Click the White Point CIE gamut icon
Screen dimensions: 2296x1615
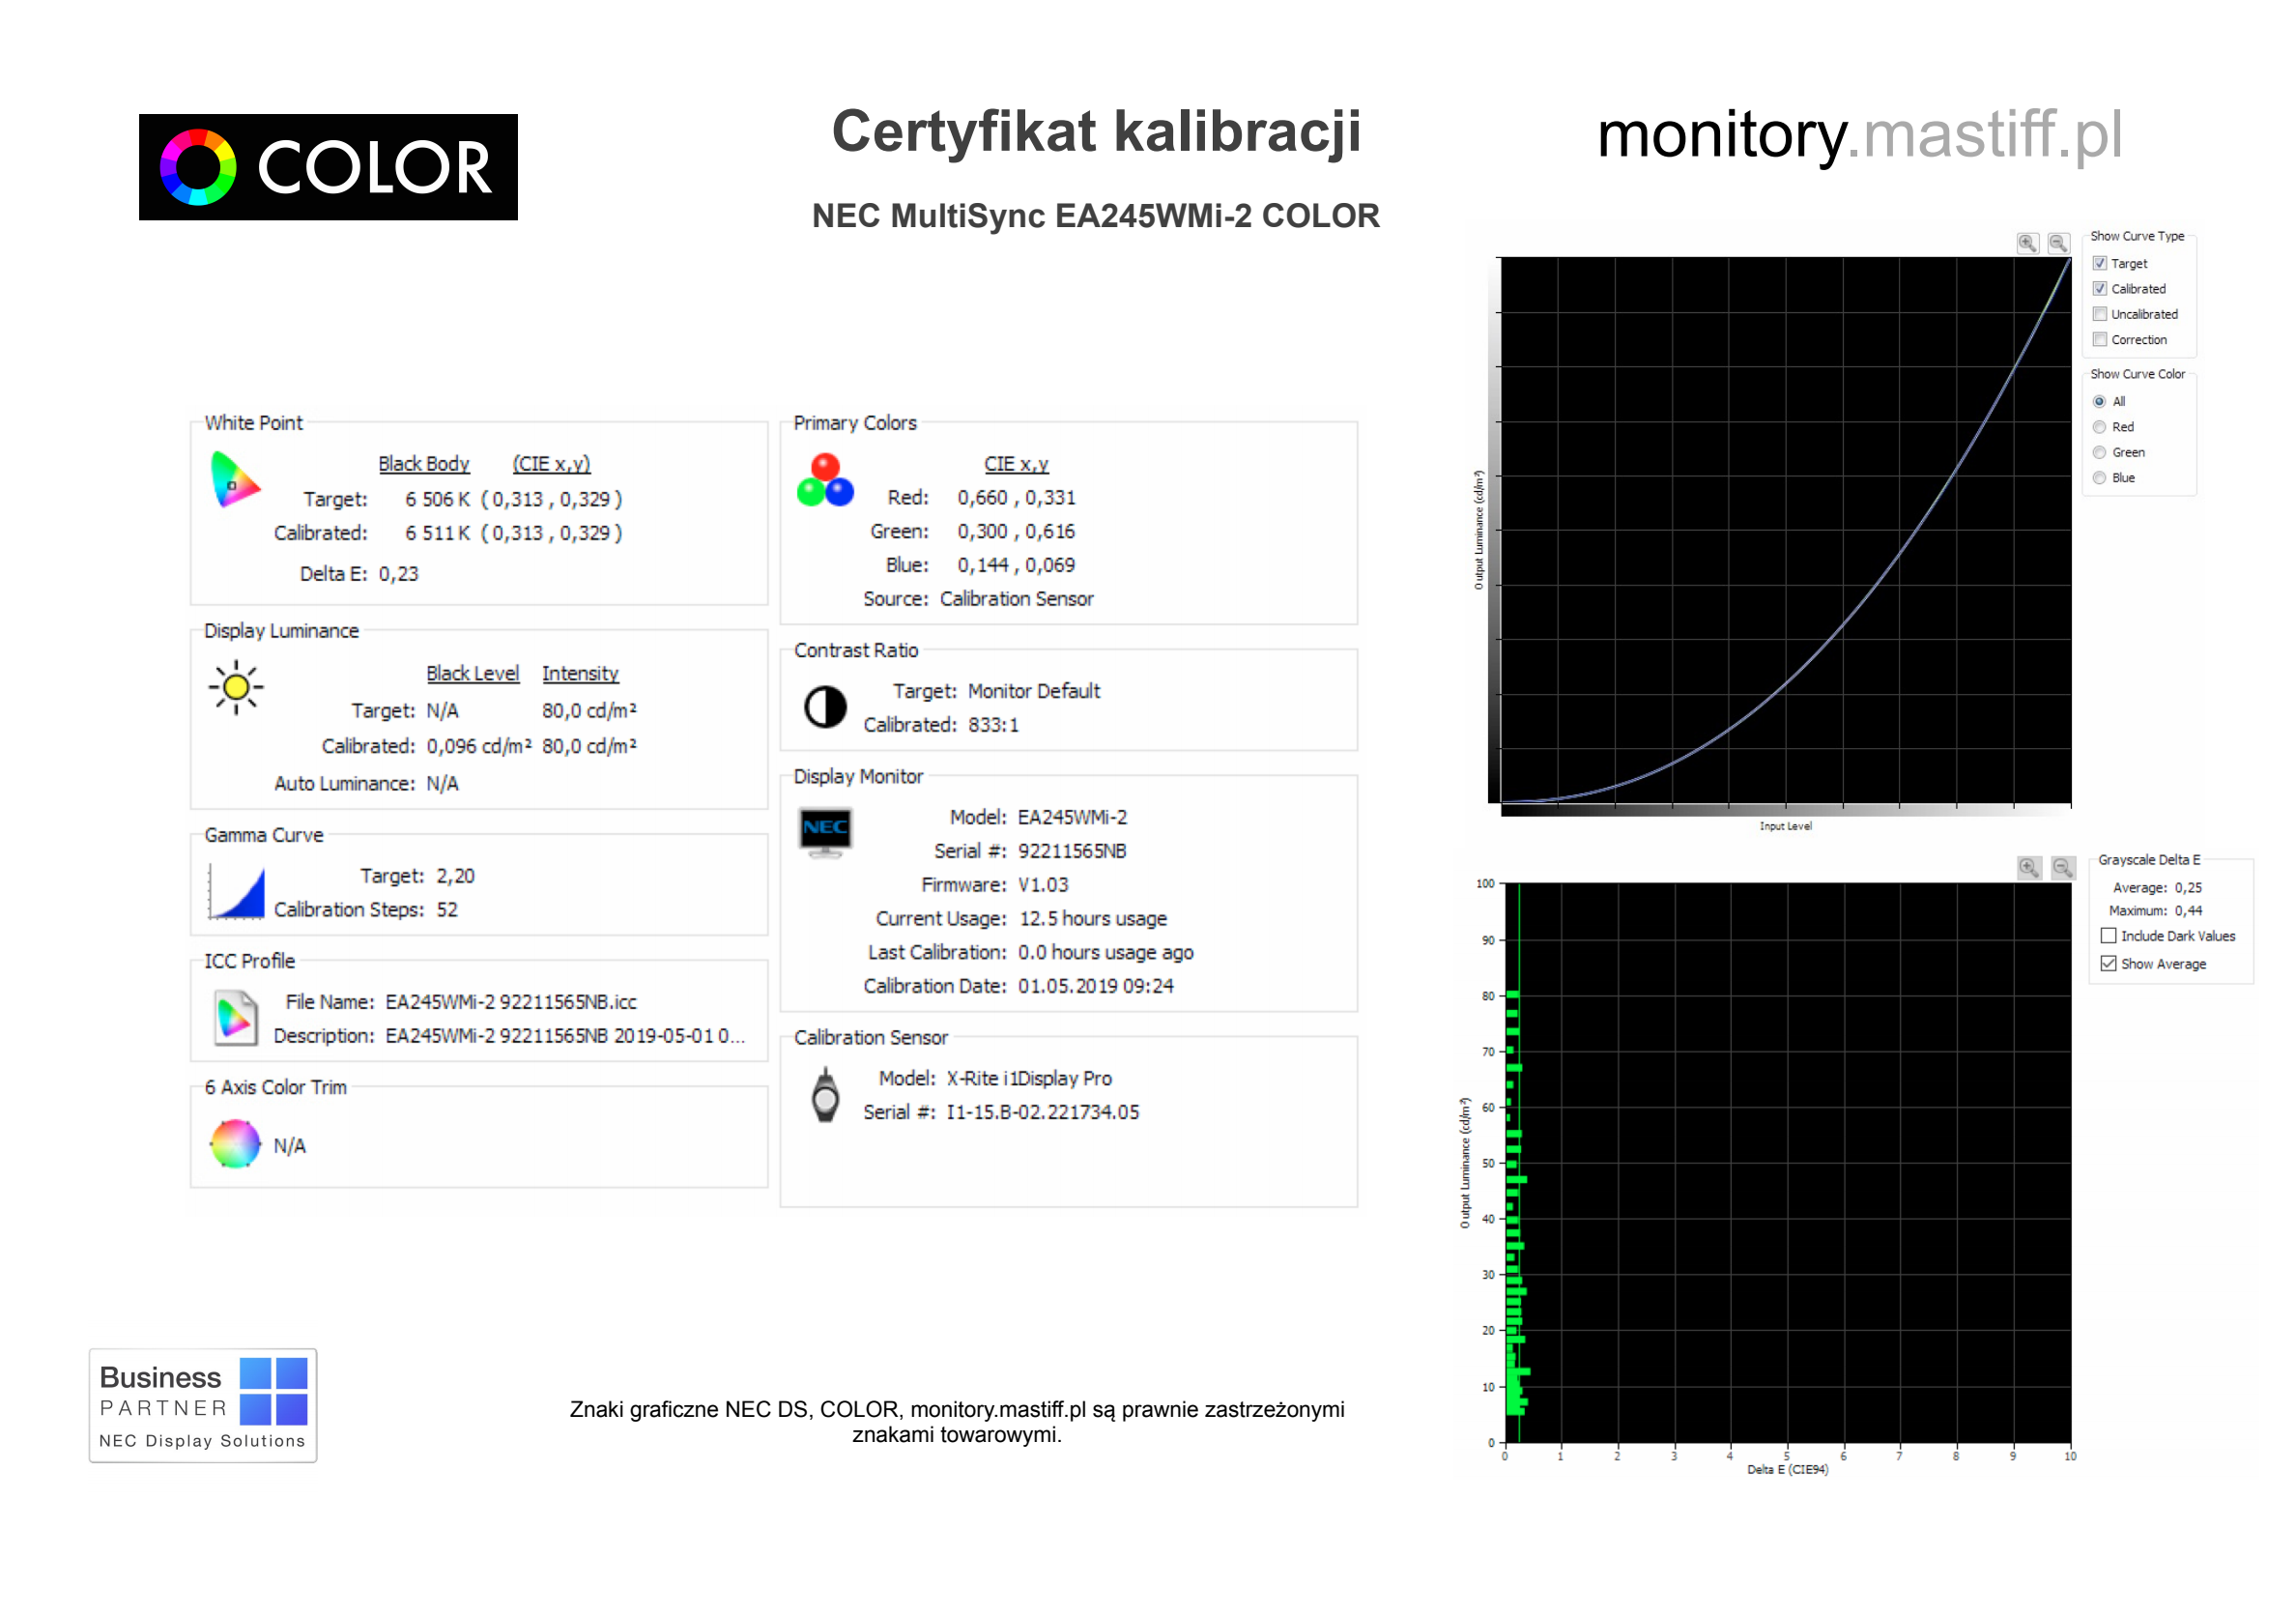234,480
